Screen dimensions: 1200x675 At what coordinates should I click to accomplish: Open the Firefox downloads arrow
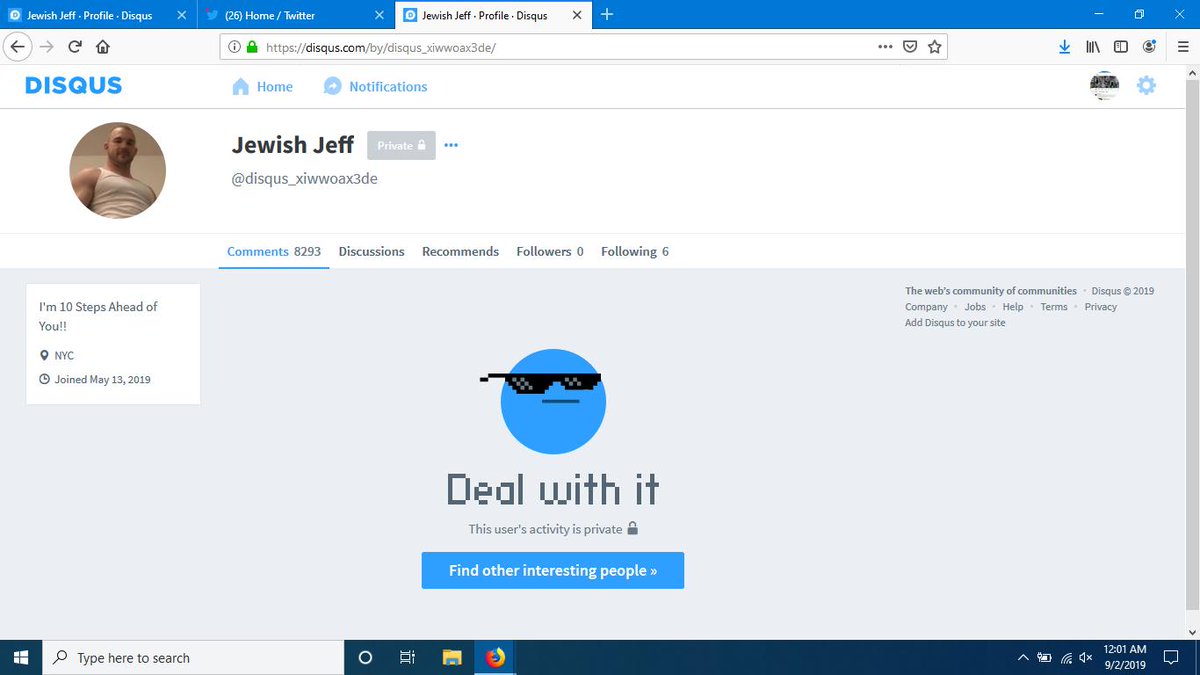coord(1065,46)
